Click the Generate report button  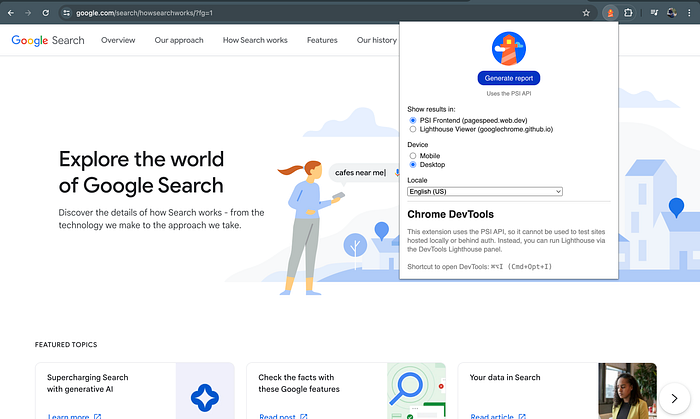tap(509, 78)
